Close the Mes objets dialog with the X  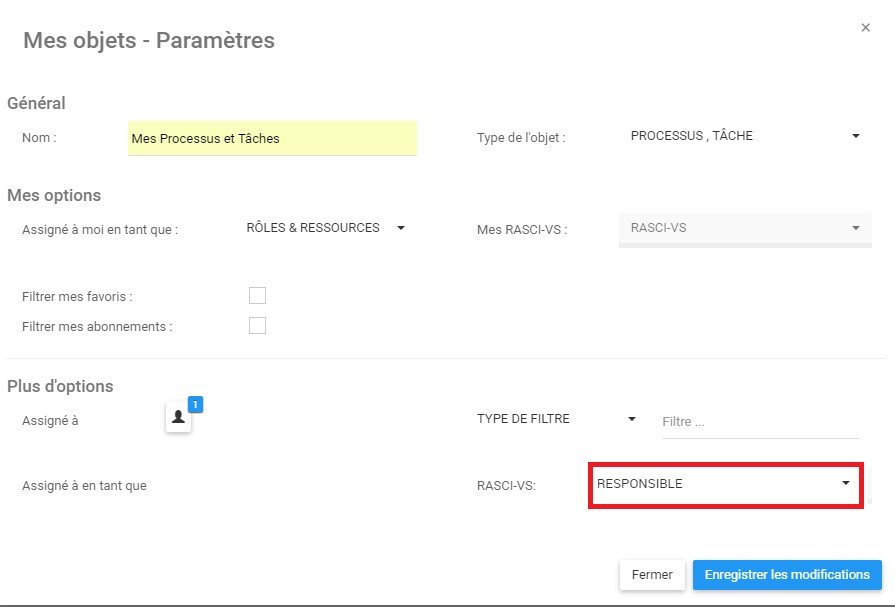tap(865, 28)
